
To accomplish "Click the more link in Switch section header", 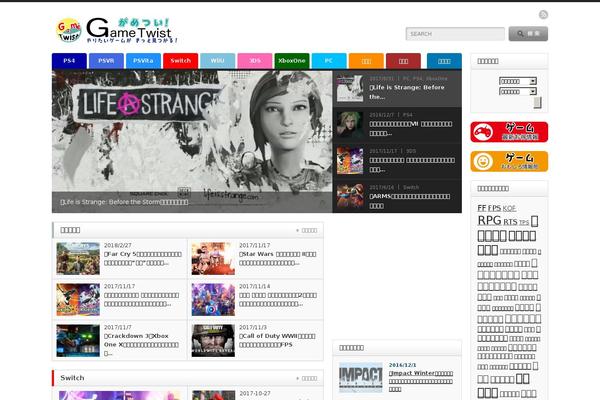I will [307, 378].
